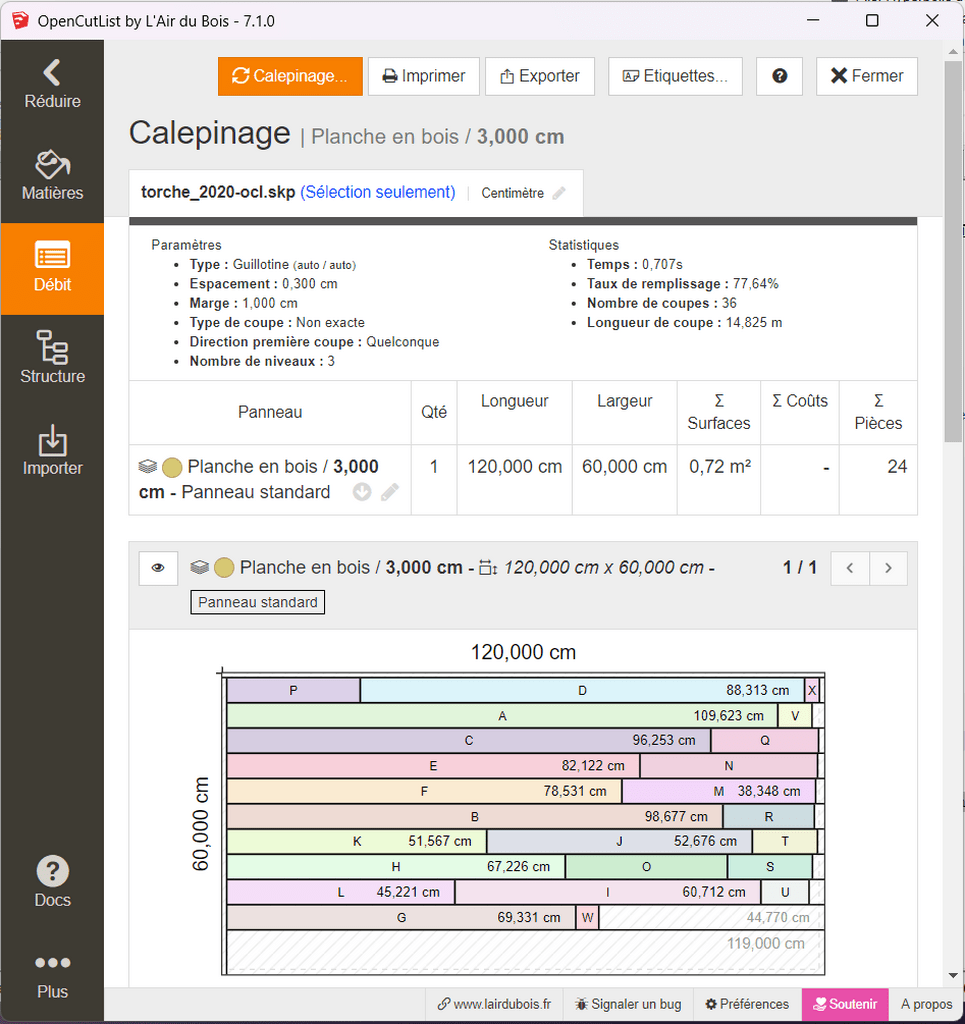The image size is (965, 1024).
Task: Click yellow material swatch in panel row
Action: point(172,467)
